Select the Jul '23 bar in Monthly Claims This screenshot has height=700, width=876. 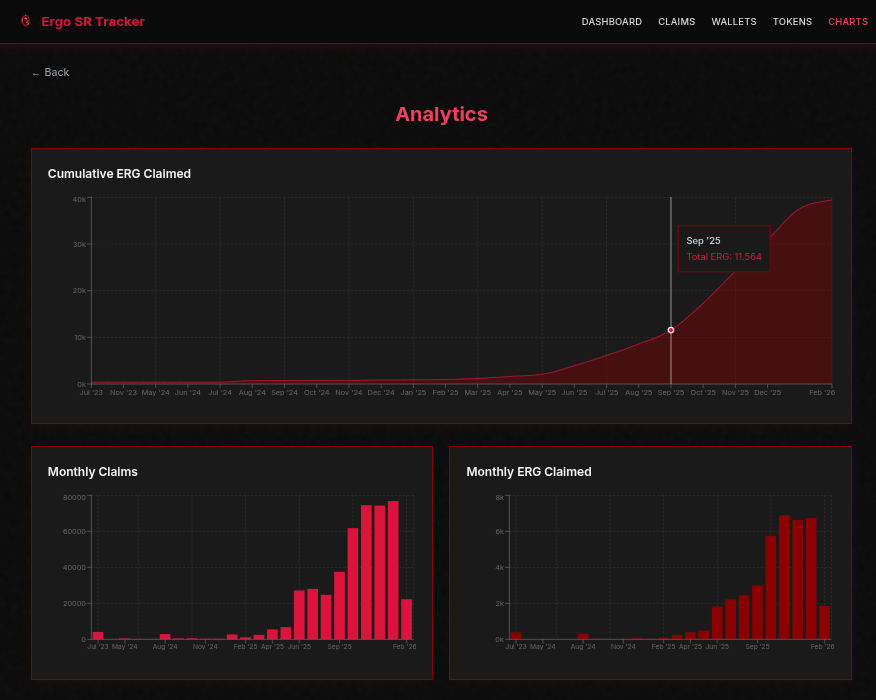(98, 636)
